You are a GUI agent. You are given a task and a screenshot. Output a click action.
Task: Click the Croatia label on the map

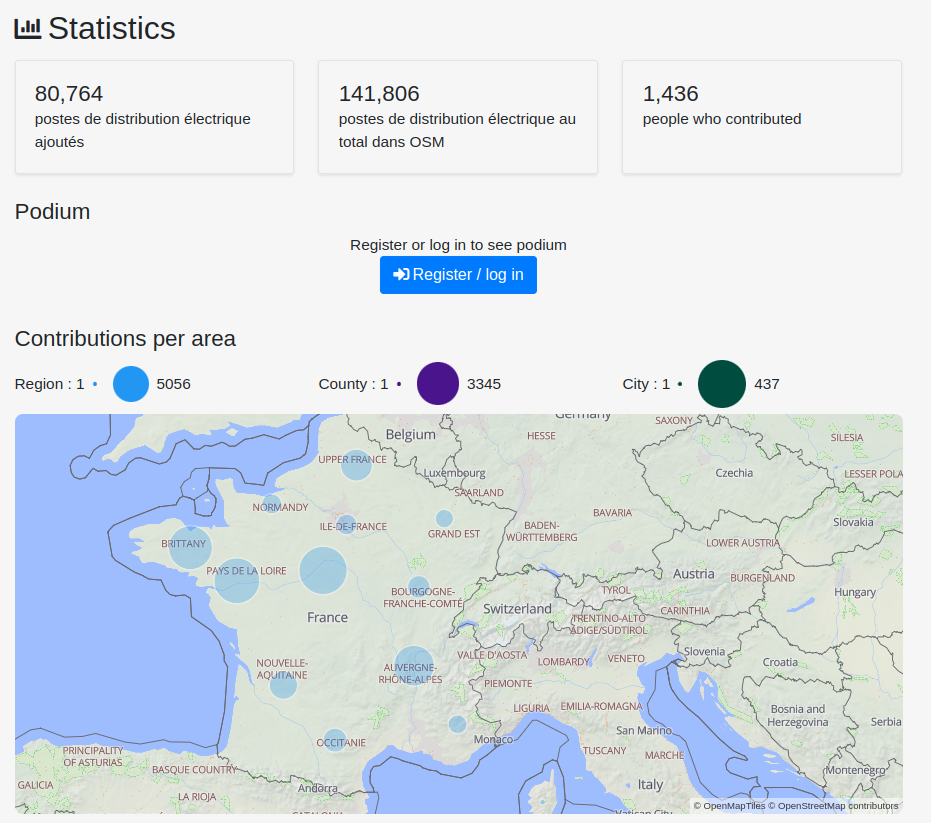coord(780,662)
